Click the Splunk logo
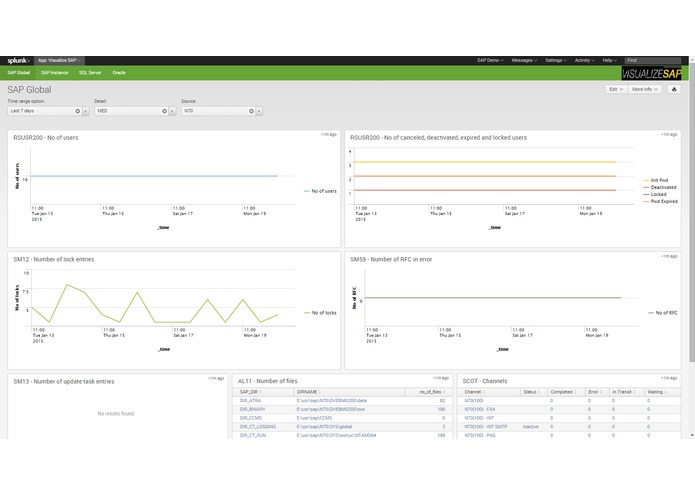 pos(18,60)
